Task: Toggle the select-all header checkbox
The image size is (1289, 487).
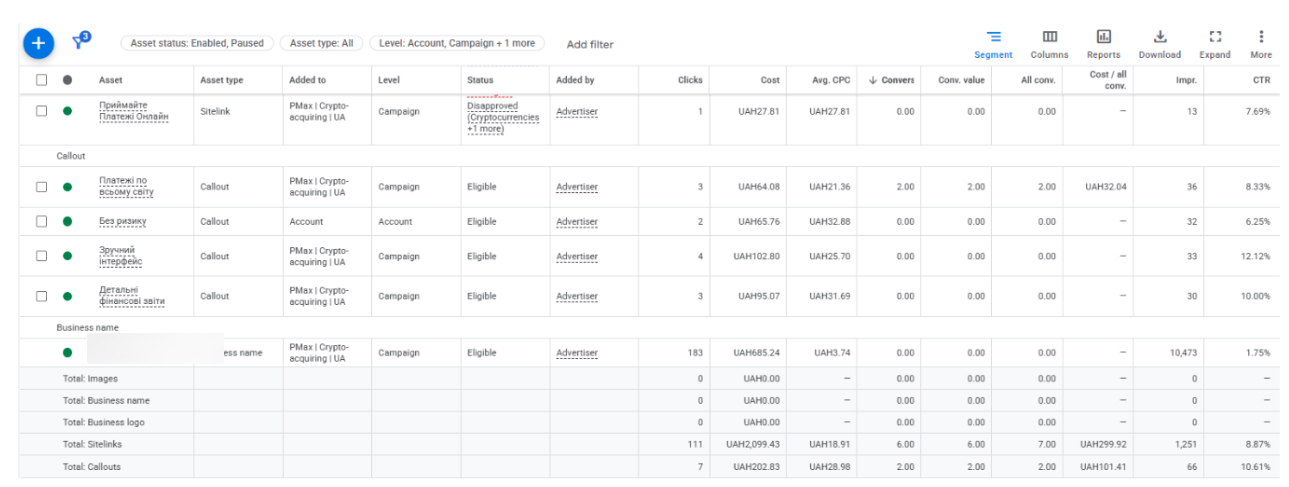Action: (x=41, y=80)
